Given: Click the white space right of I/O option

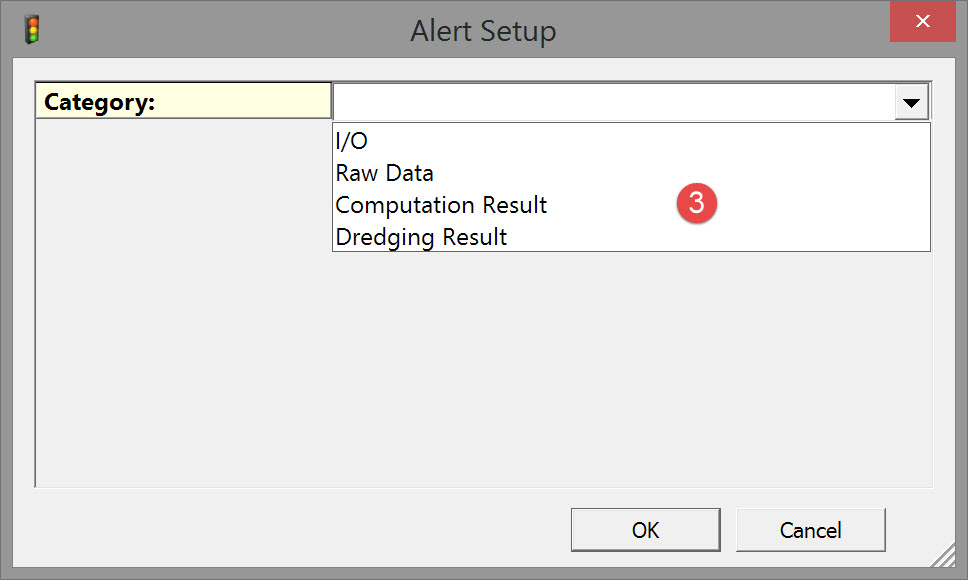Looking at the screenshot, I should (x=640, y=141).
